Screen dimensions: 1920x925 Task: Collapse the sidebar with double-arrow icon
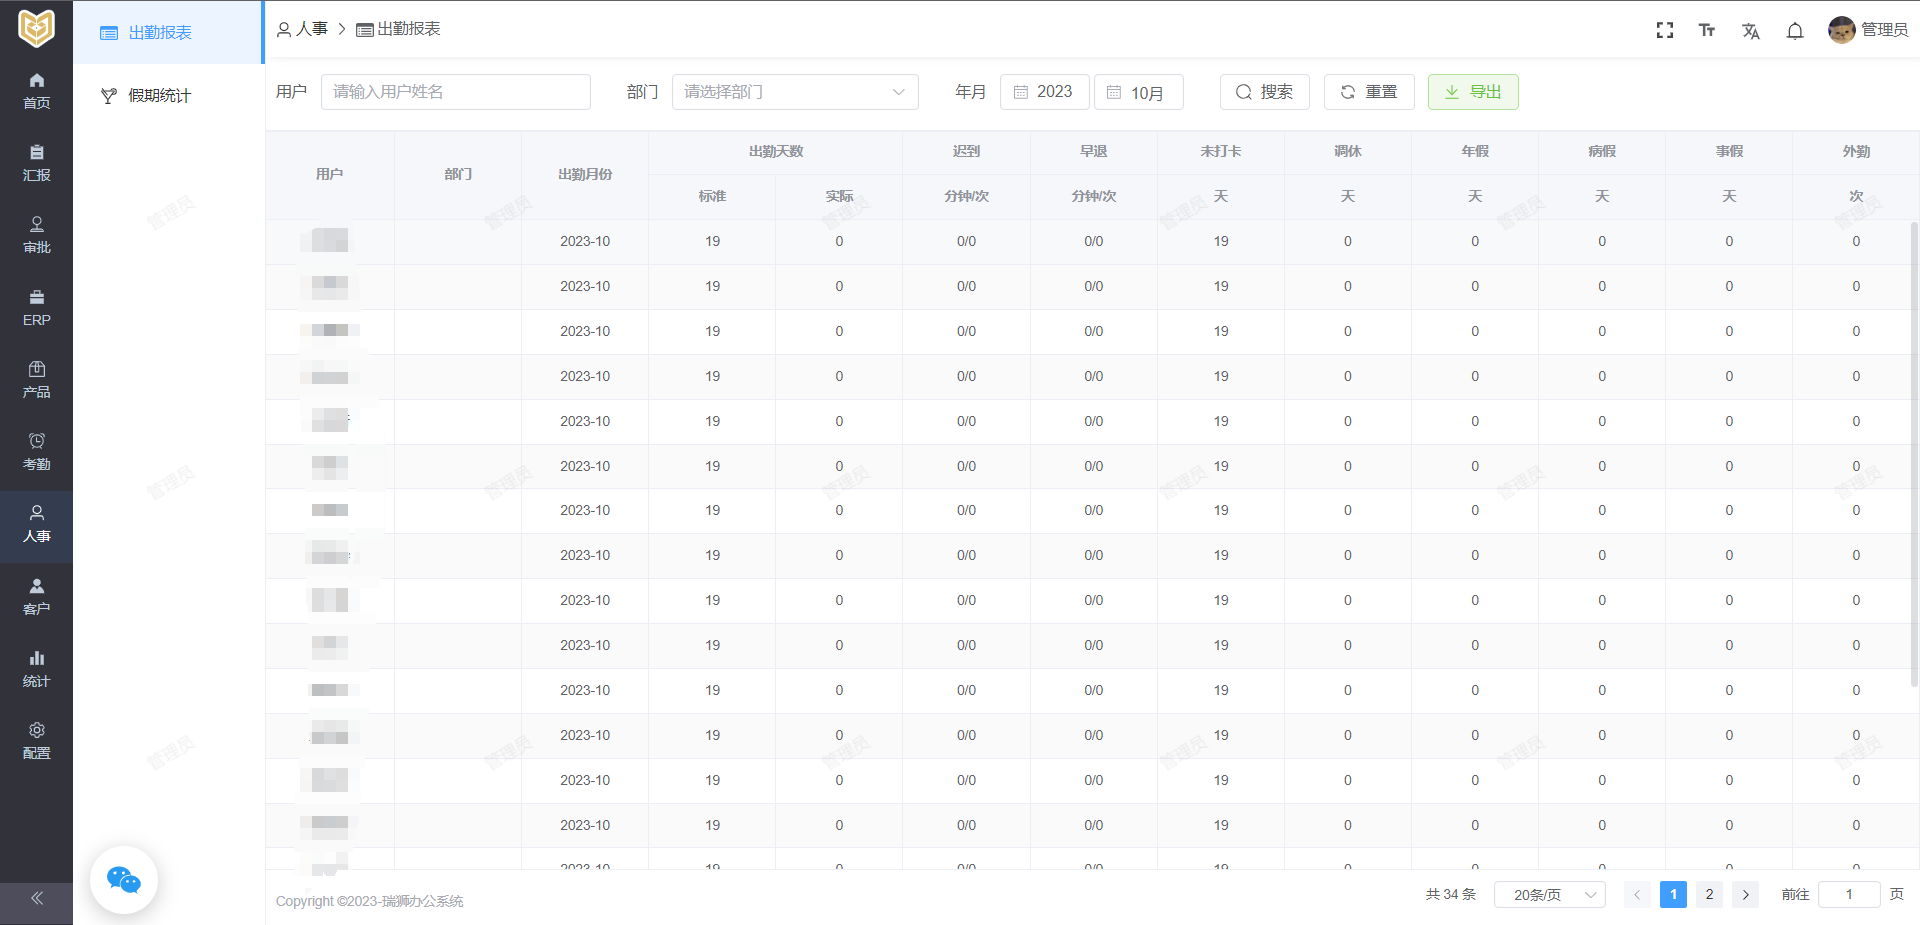click(x=36, y=898)
